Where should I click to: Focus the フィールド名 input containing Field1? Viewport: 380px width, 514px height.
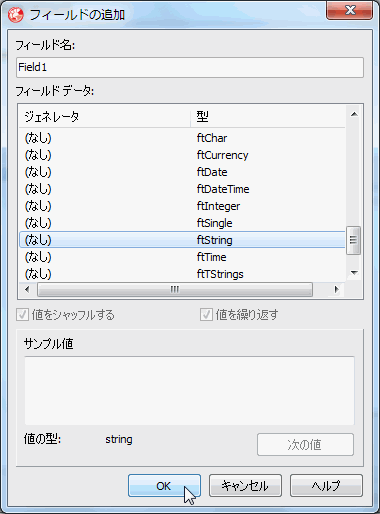(190, 67)
